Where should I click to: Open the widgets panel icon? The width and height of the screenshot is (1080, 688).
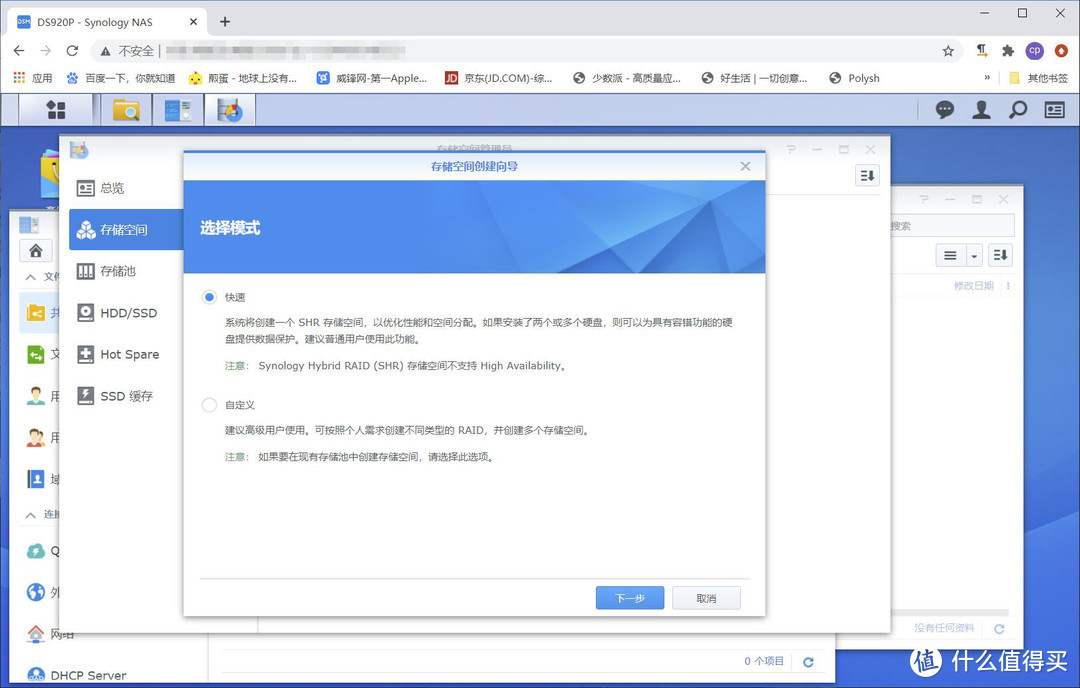(x=1053, y=110)
